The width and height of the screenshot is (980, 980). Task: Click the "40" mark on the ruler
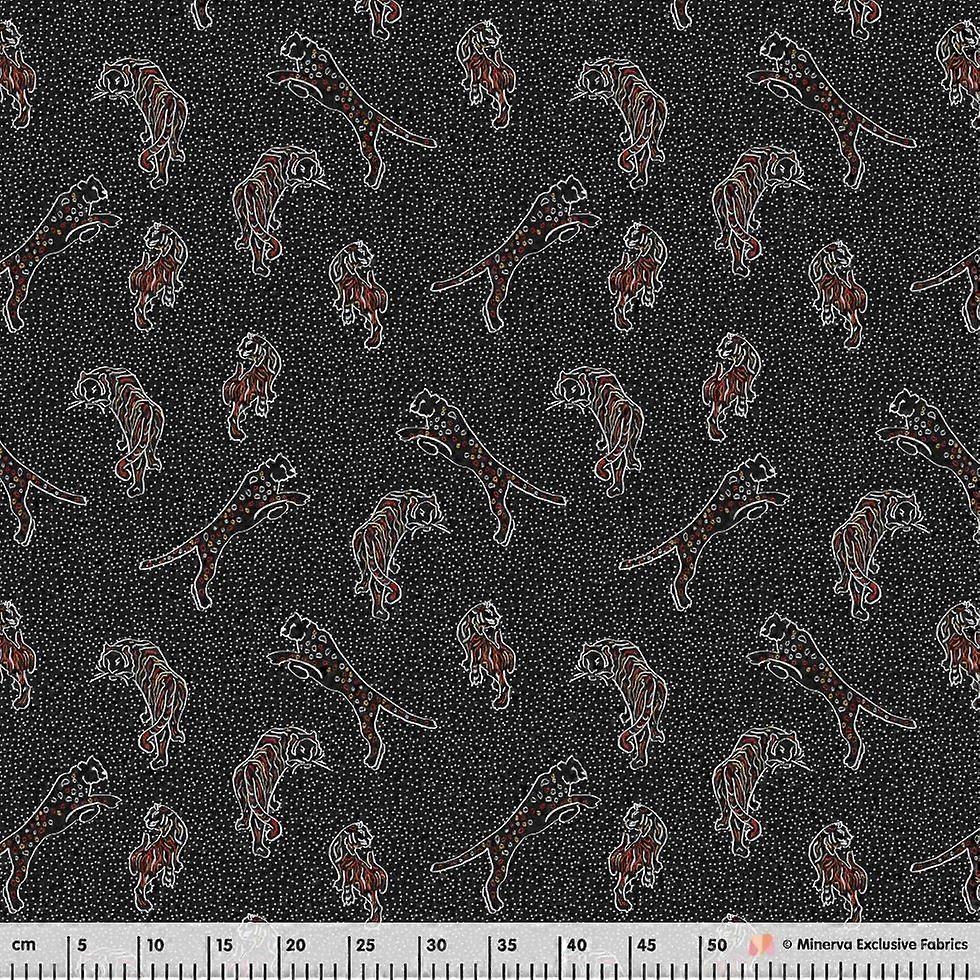click(x=578, y=944)
